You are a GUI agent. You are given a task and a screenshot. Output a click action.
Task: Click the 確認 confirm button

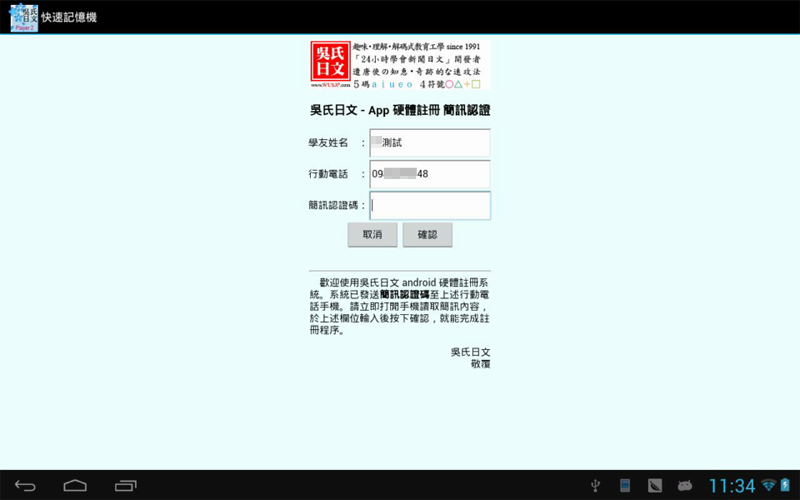point(428,235)
